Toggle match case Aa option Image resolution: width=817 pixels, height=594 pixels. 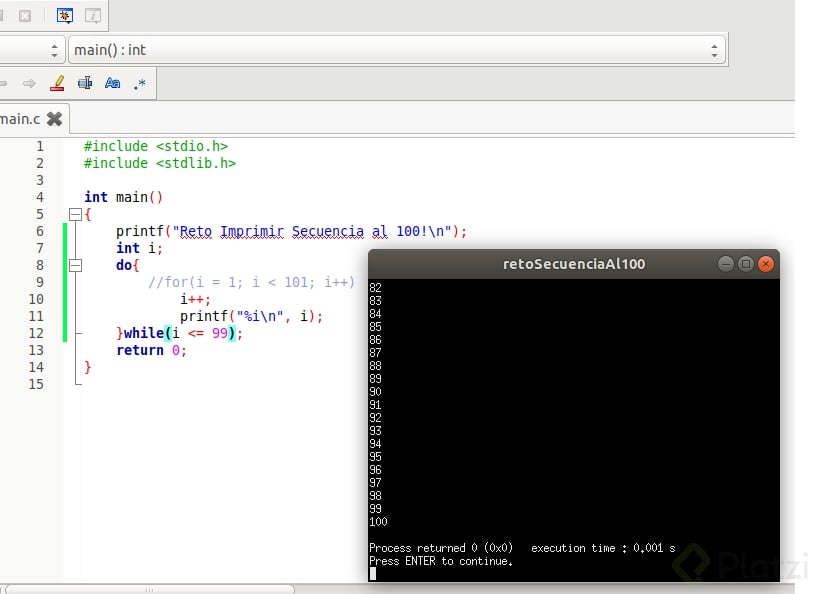[x=112, y=83]
